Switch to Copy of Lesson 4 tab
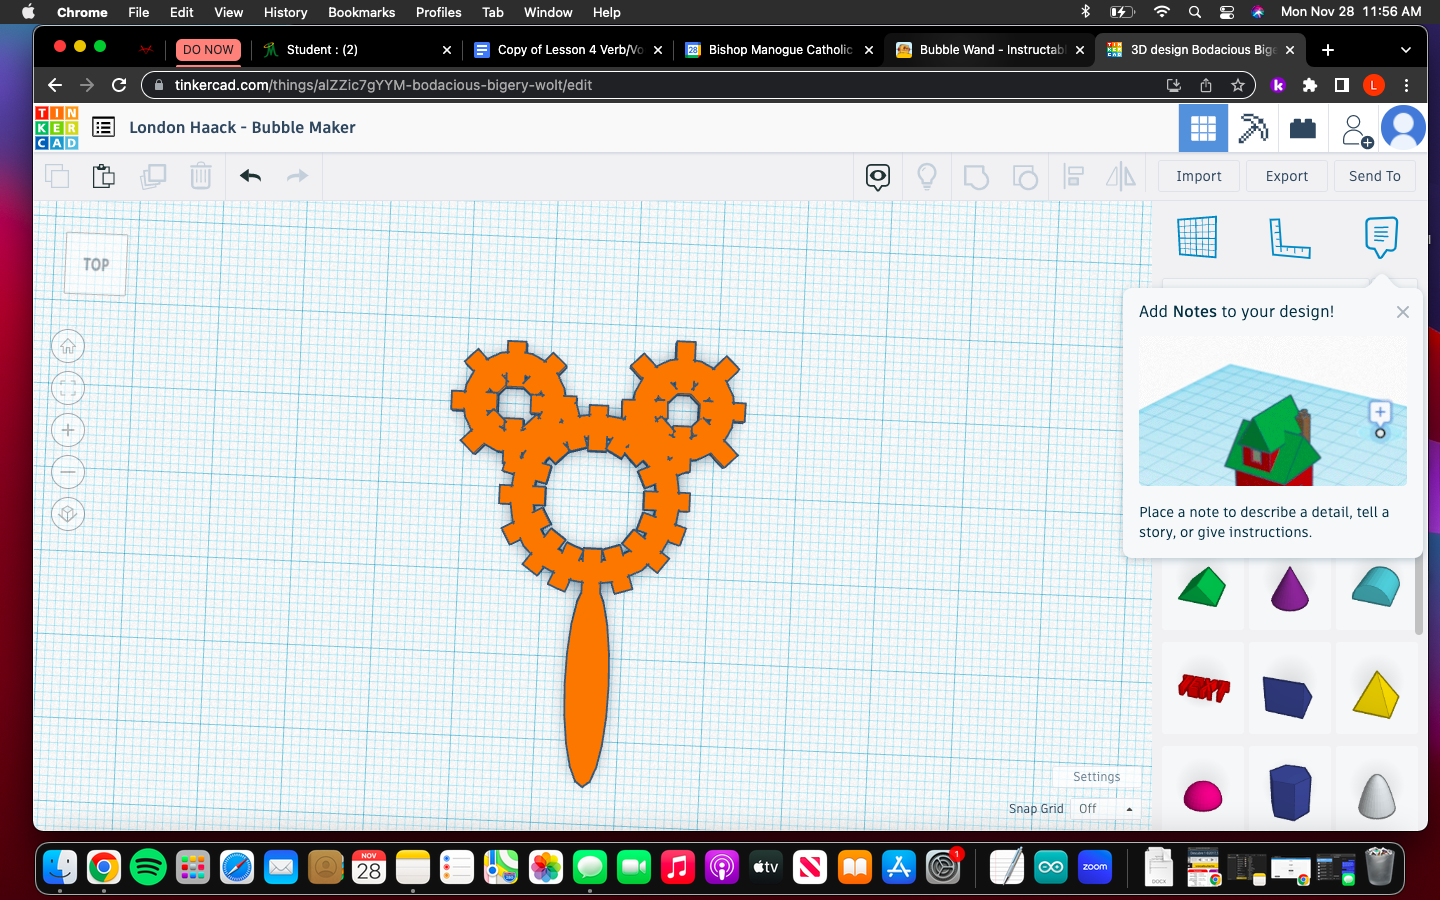The image size is (1440, 900). coord(568,50)
